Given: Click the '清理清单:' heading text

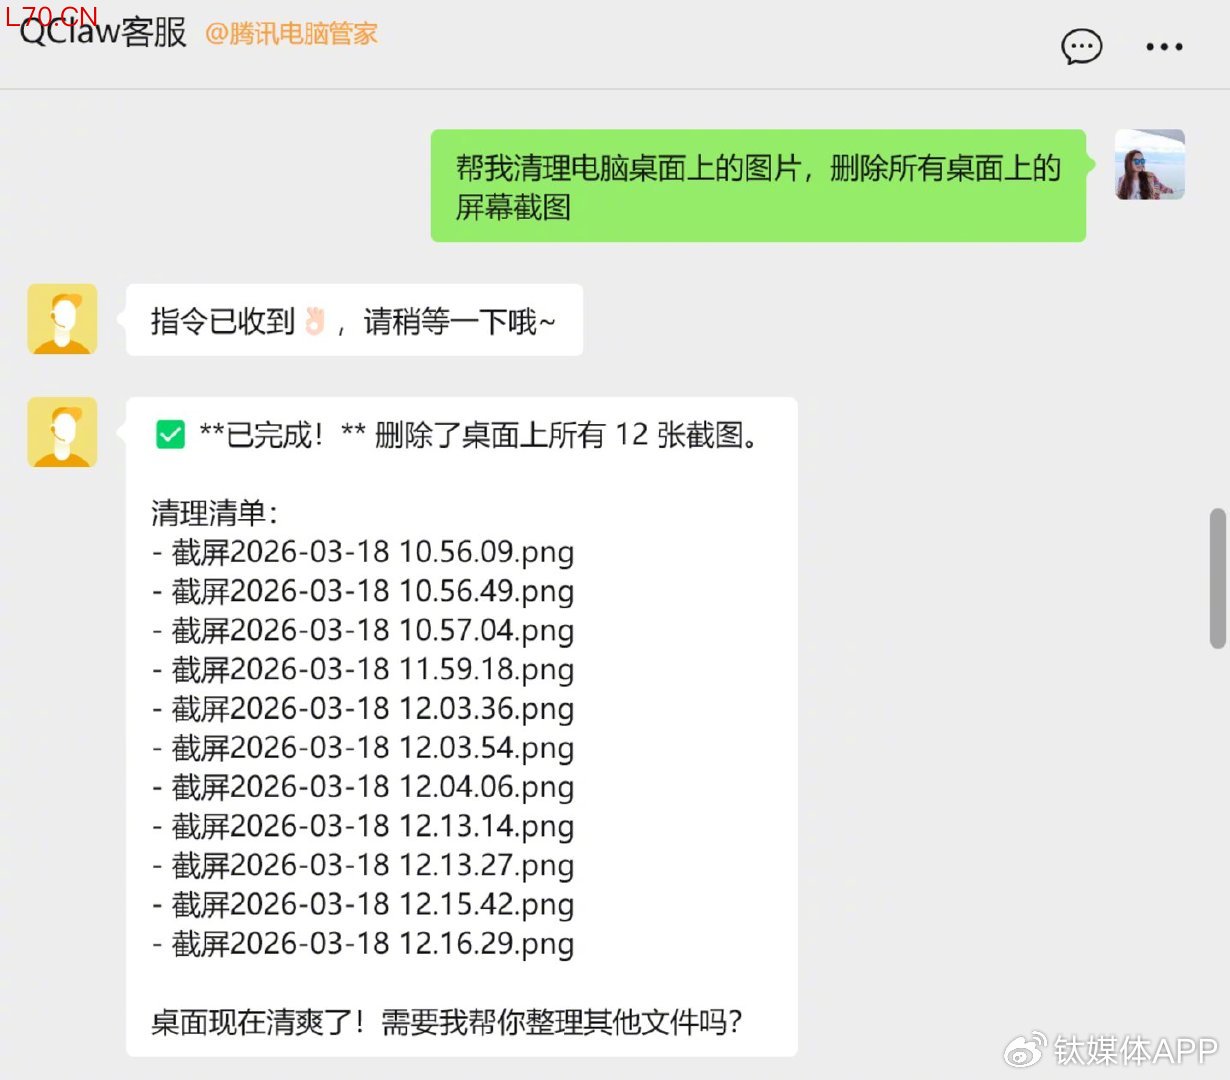Looking at the screenshot, I should pos(214,513).
